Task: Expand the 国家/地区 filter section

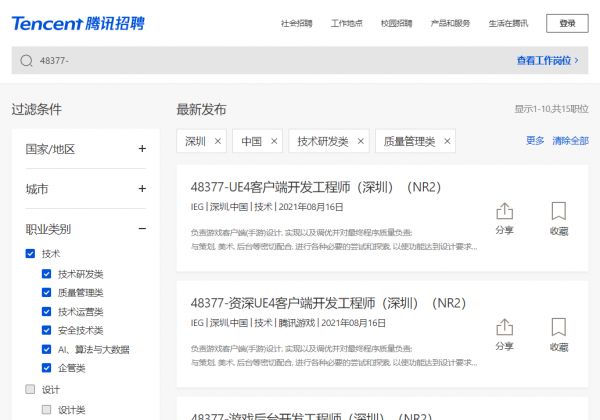Action: tap(142, 149)
